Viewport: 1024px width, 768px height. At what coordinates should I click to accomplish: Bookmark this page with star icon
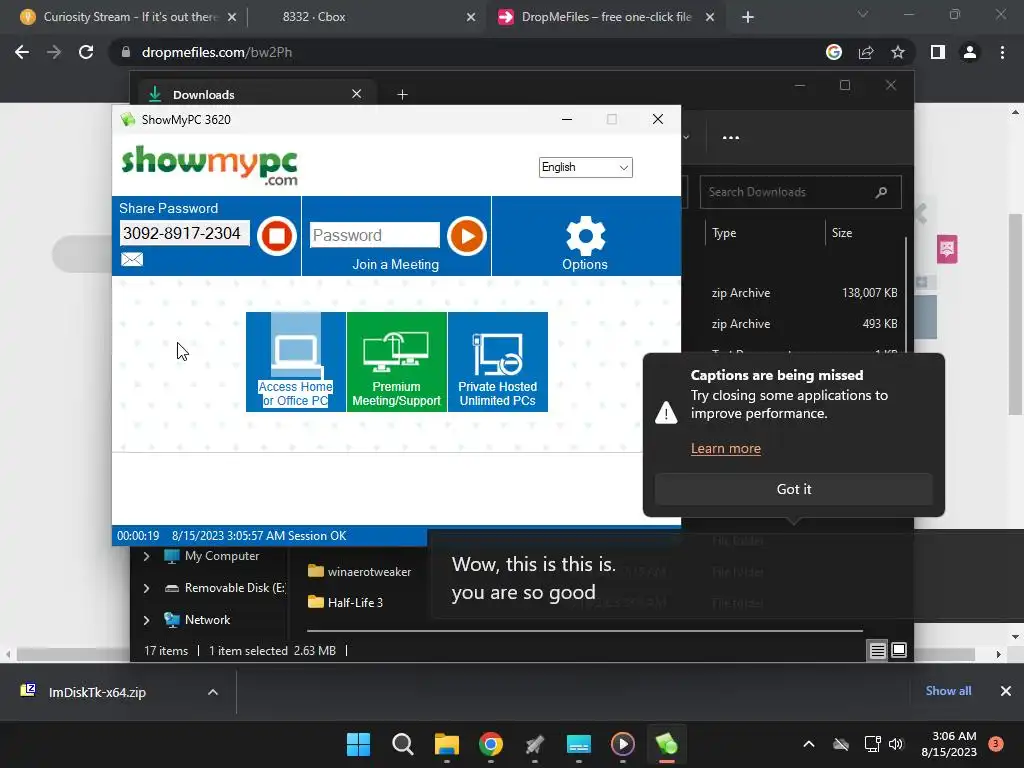tap(898, 52)
